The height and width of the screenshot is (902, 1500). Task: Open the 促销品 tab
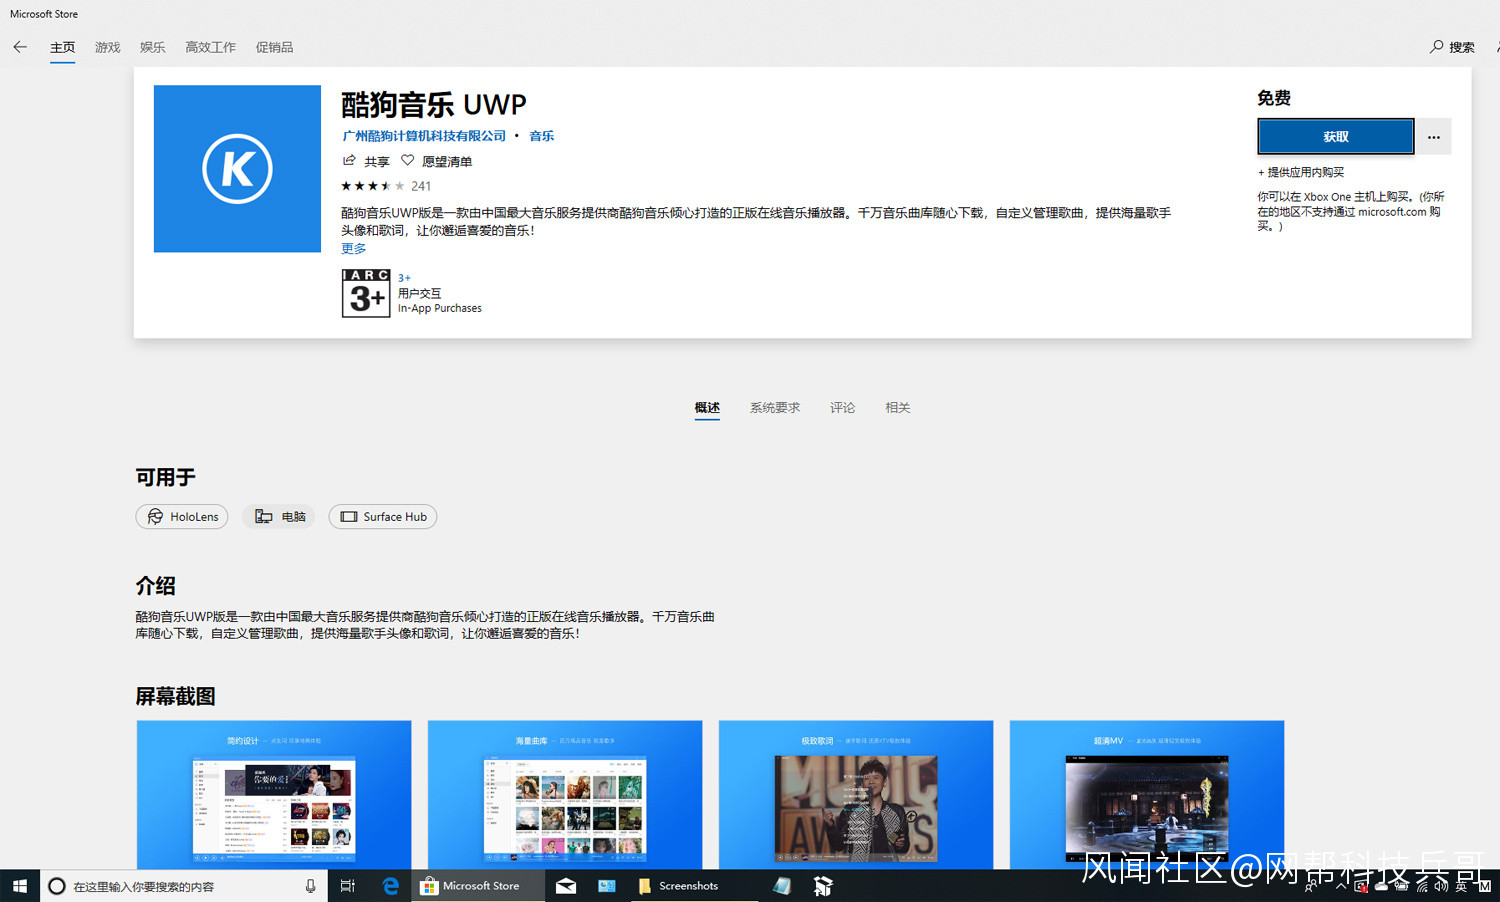pos(274,47)
